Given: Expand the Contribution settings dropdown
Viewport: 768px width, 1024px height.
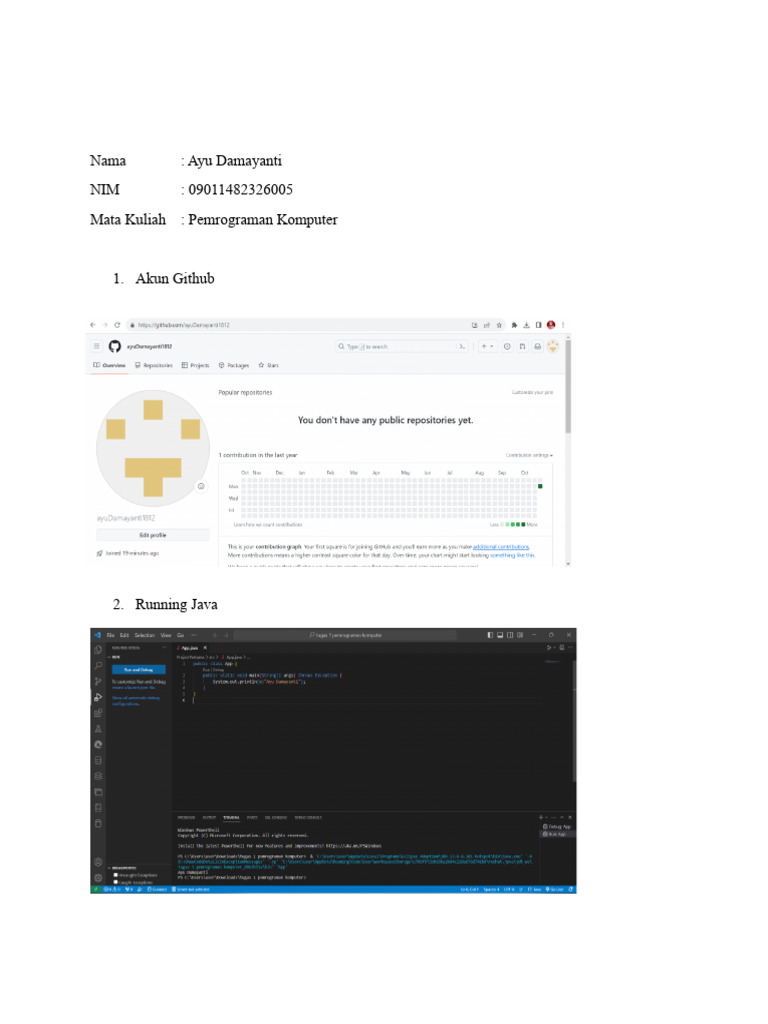Looking at the screenshot, I should click(529, 455).
